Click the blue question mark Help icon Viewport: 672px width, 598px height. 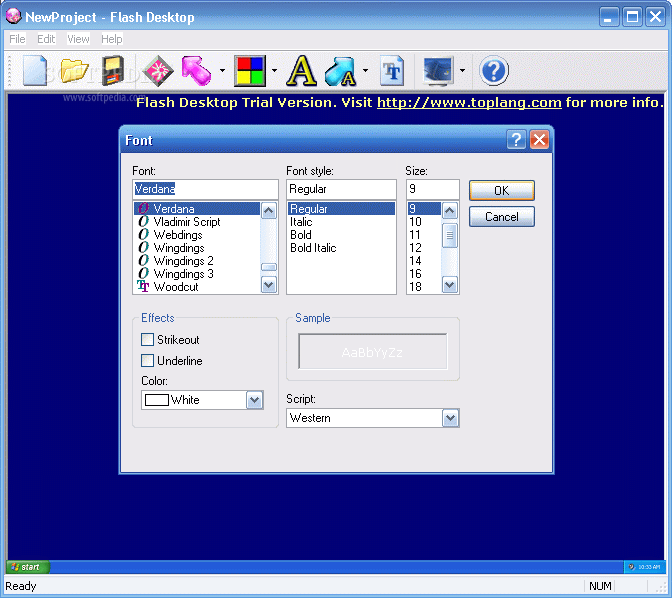click(494, 70)
